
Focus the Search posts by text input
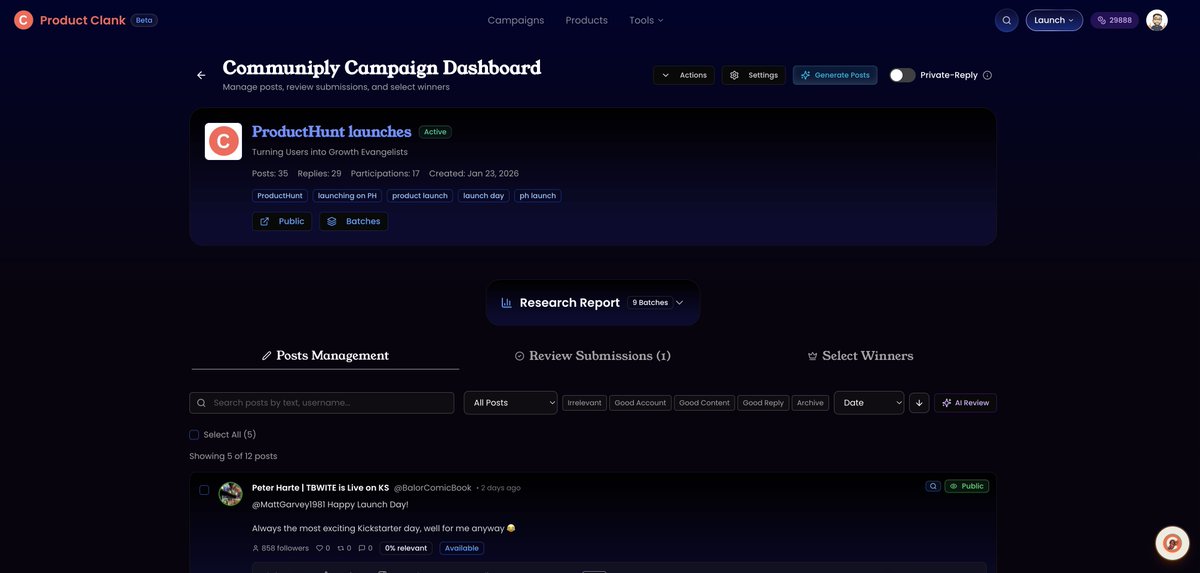pyautogui.click(x=322, y=403)
